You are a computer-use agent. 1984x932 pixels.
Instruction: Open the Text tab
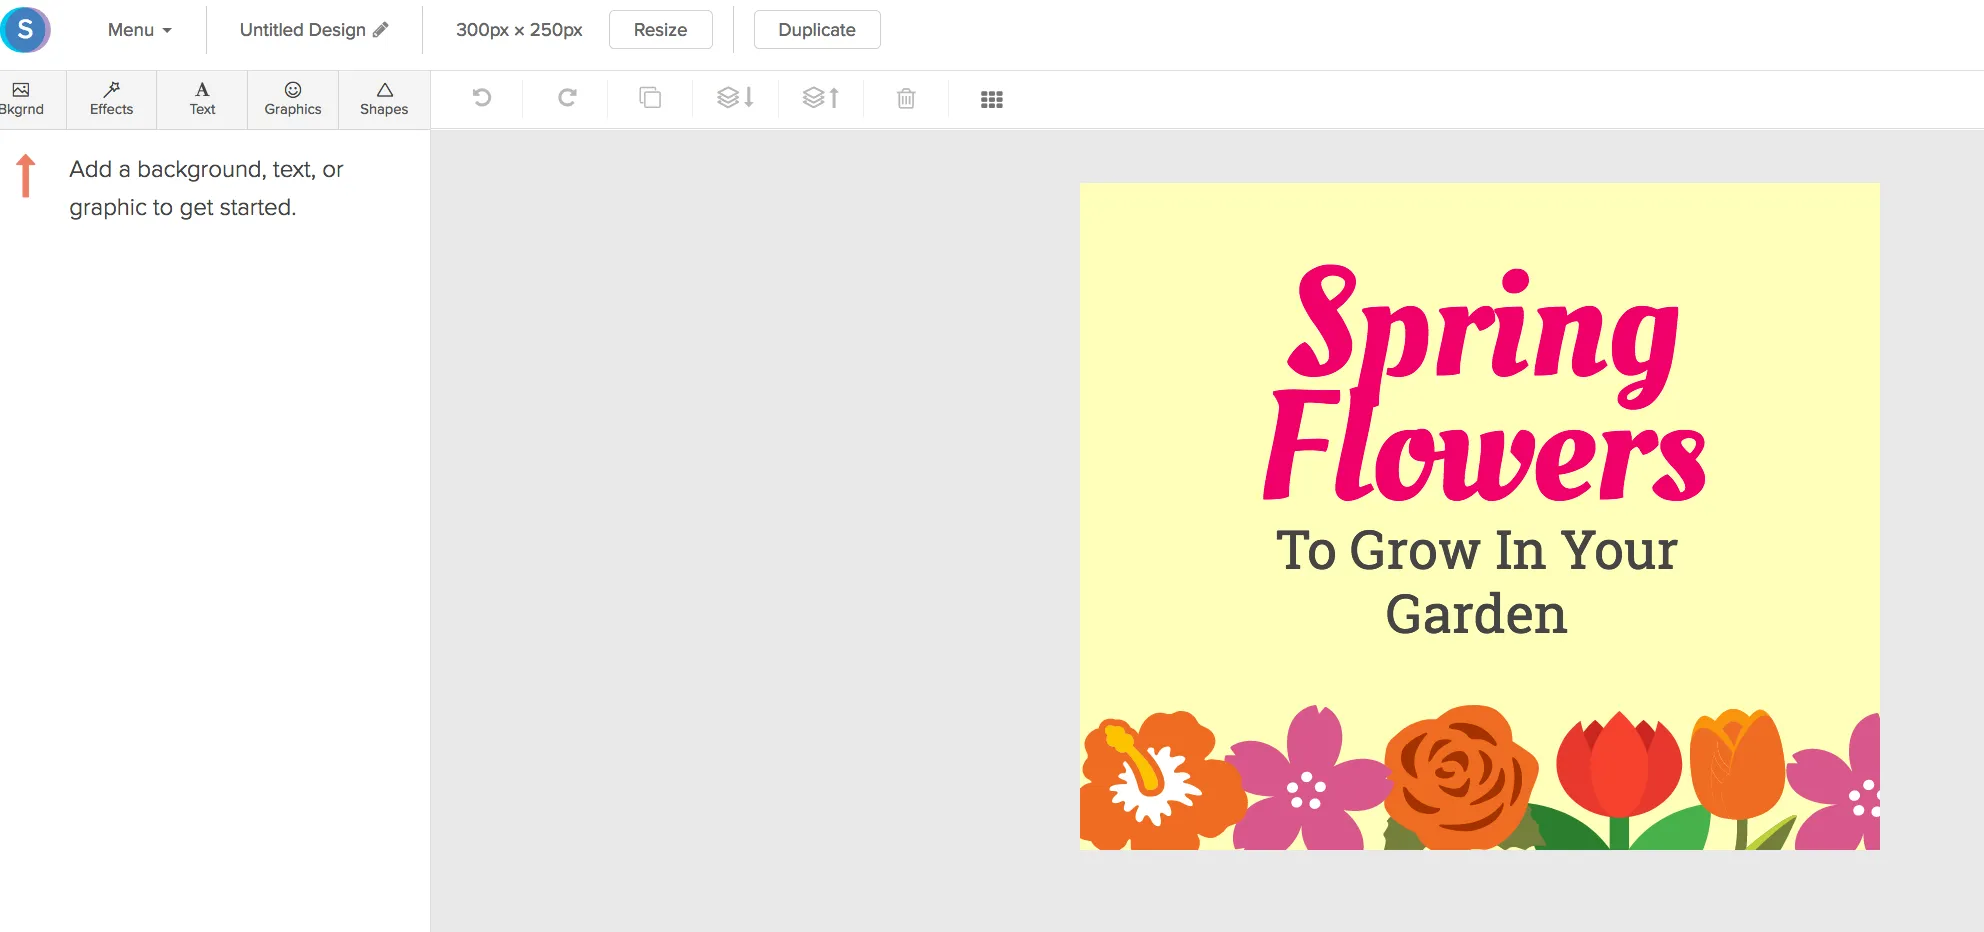tap(202, 99)
